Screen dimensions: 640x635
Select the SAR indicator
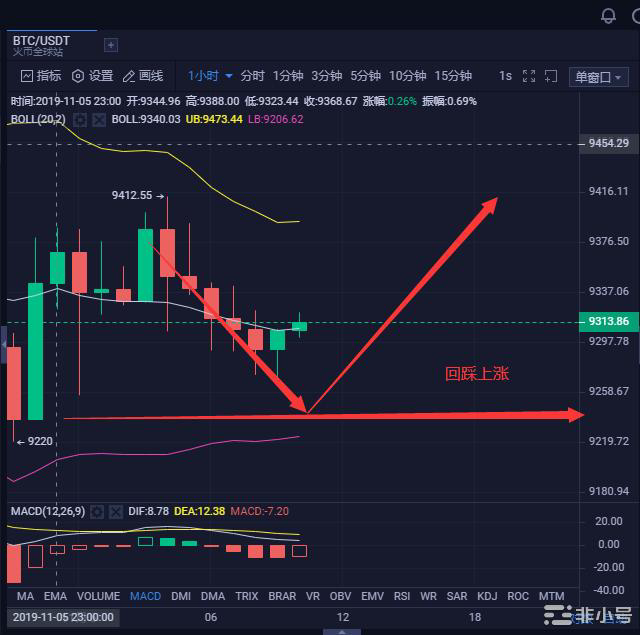pyautogui.click(x=457, y=596)
